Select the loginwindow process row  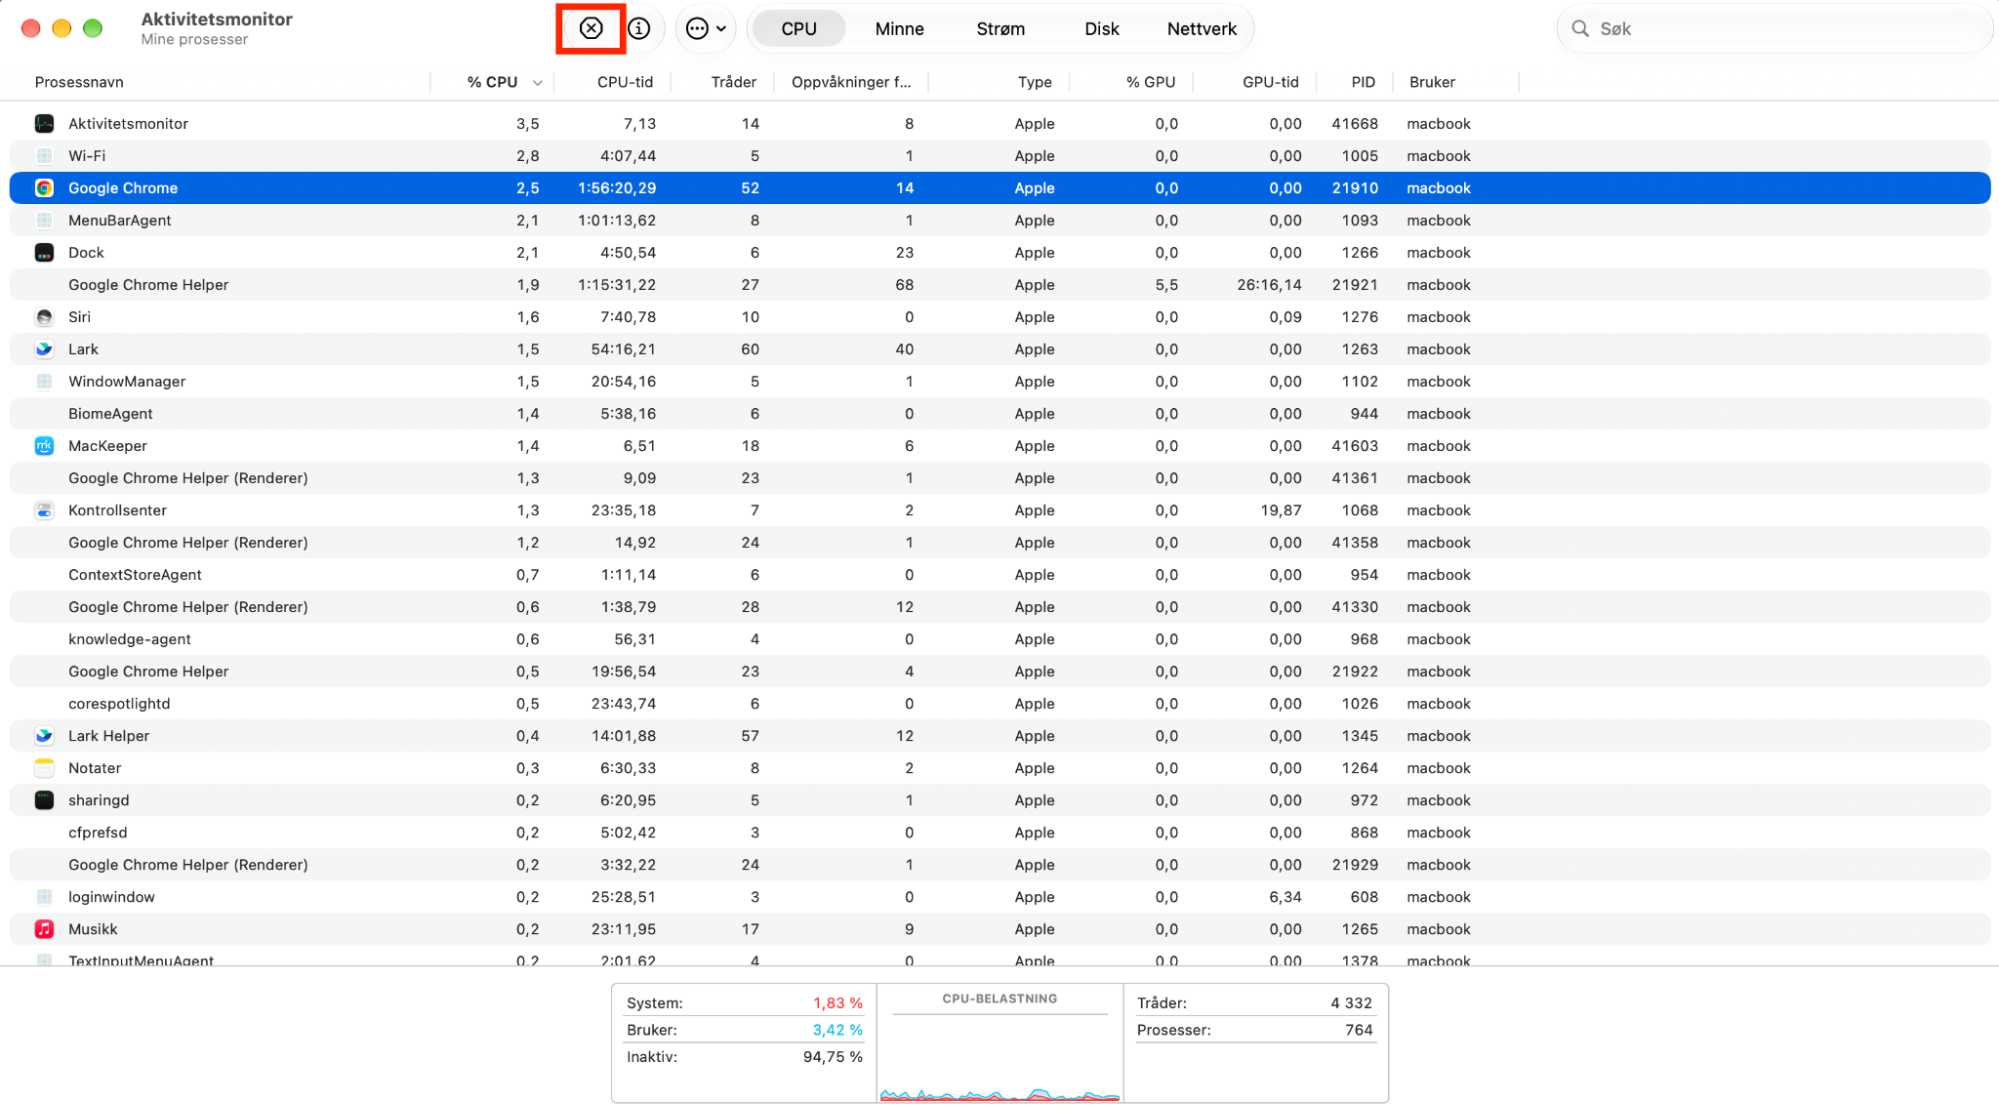(x=1000, y=896)
